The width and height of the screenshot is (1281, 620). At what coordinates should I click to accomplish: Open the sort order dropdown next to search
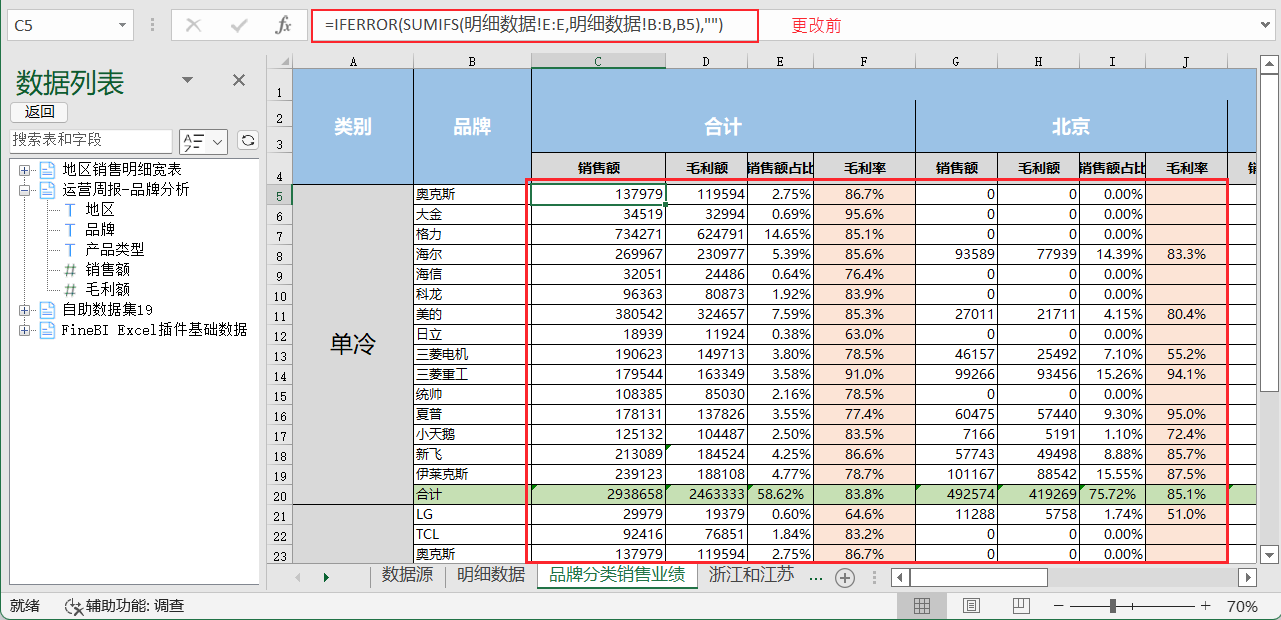click(203, 141)
